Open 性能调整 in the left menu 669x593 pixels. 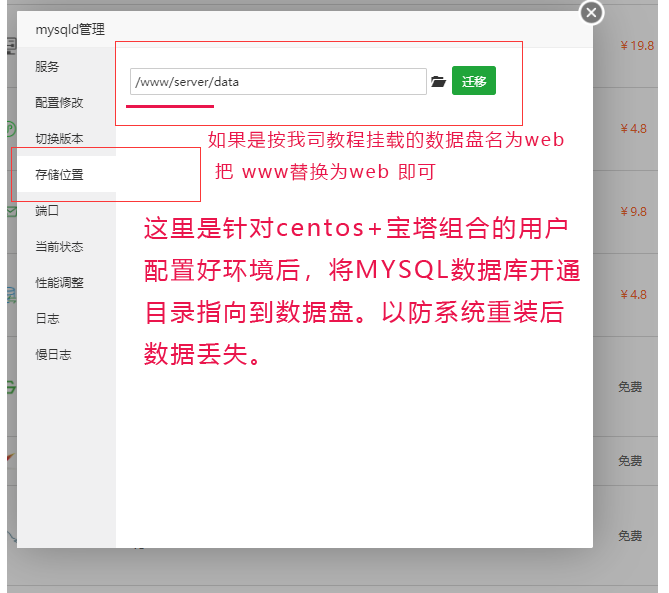point(59,283)
